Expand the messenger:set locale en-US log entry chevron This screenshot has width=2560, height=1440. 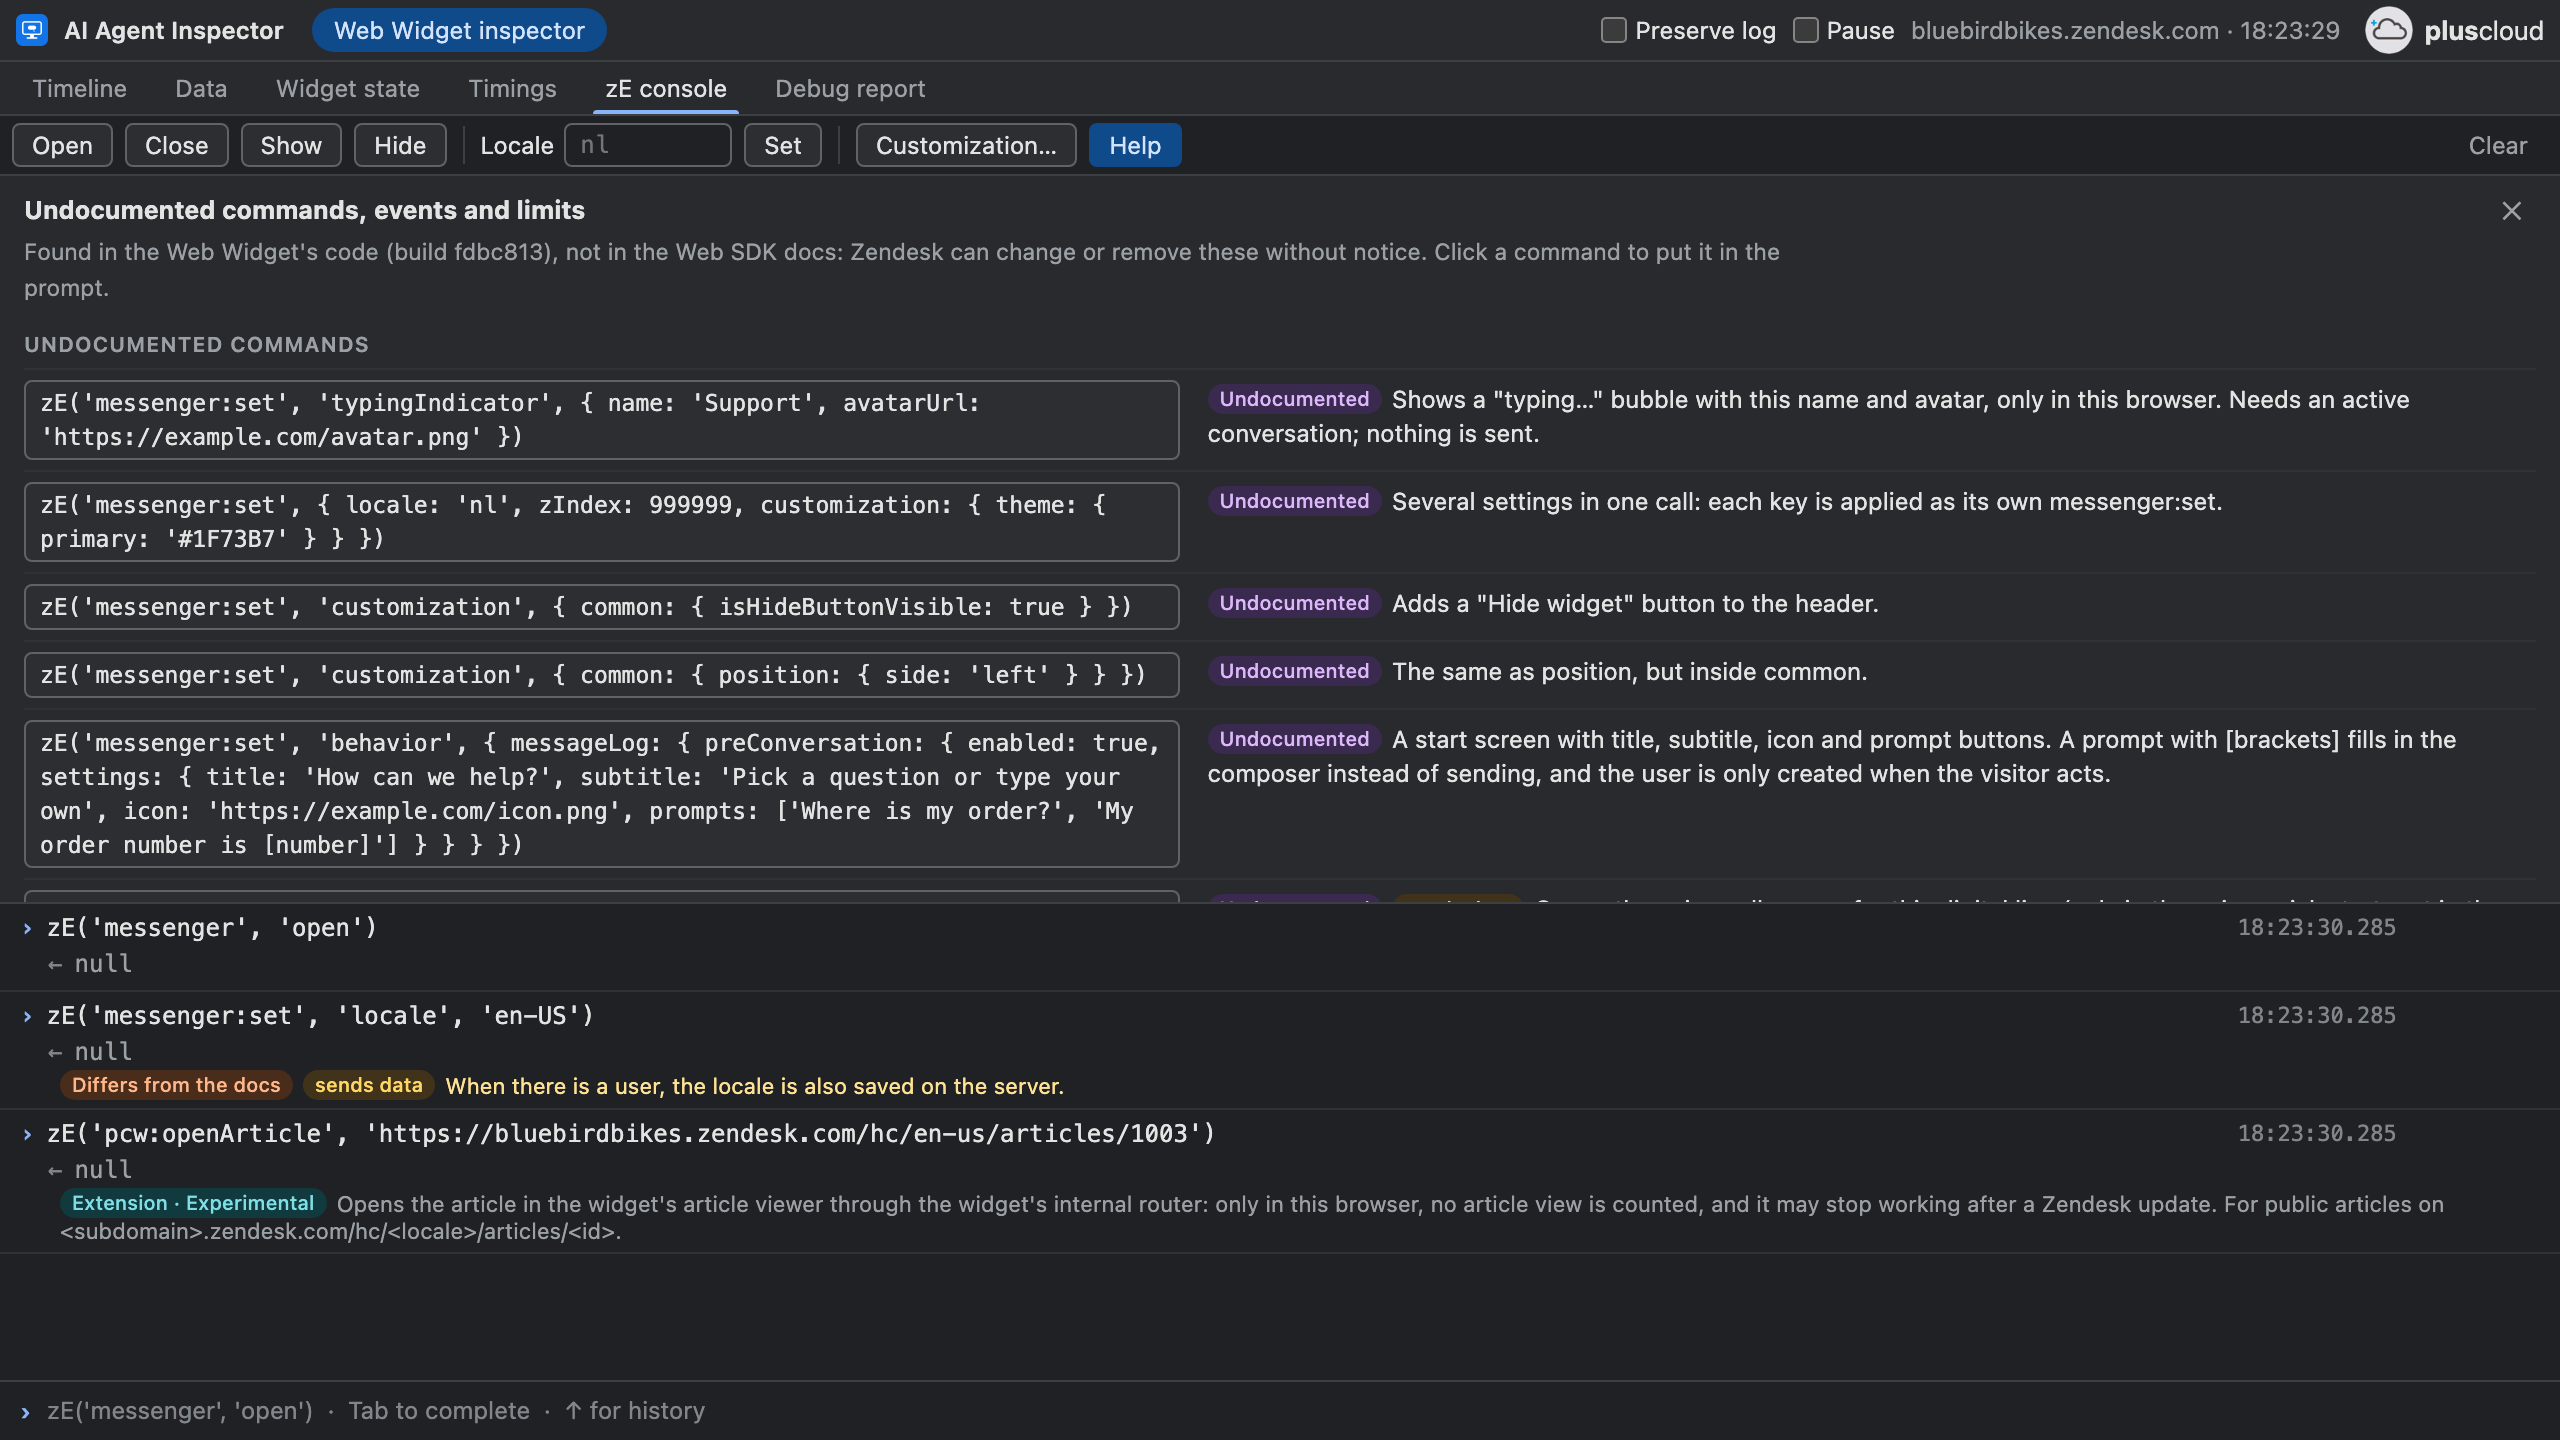(27, 1016)
